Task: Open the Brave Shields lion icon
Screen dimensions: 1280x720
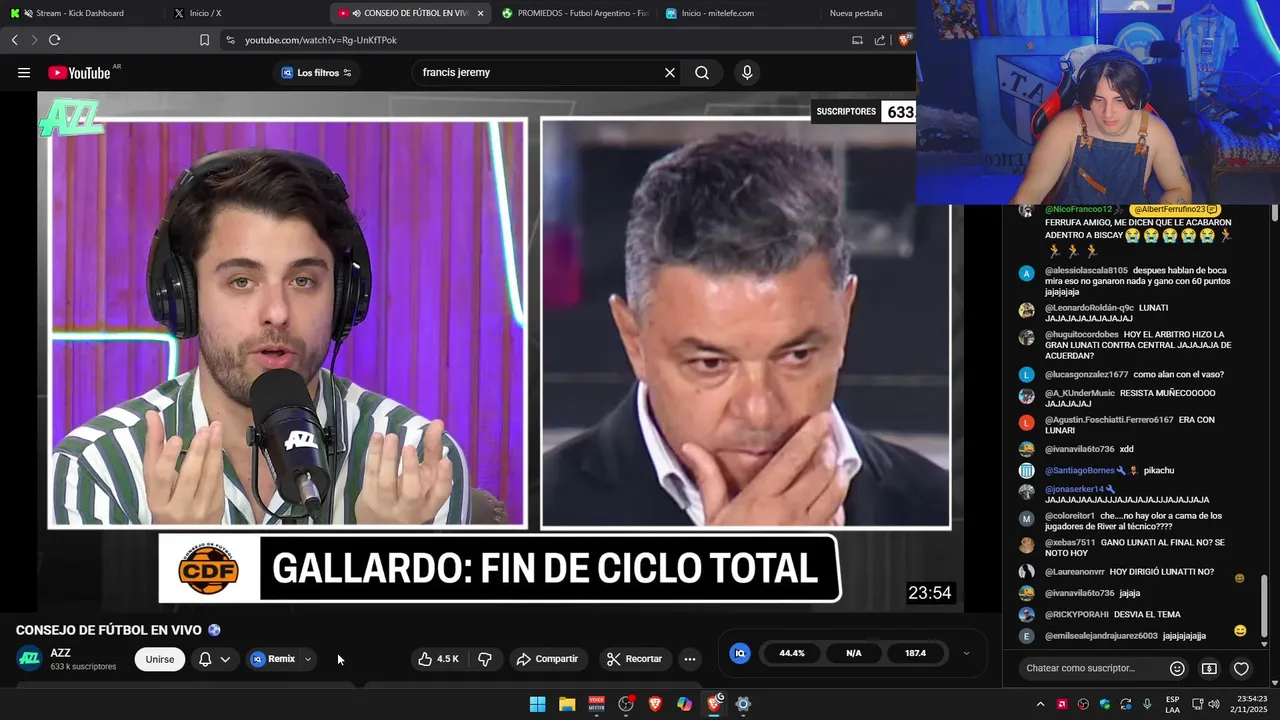Action: point(904,40)
